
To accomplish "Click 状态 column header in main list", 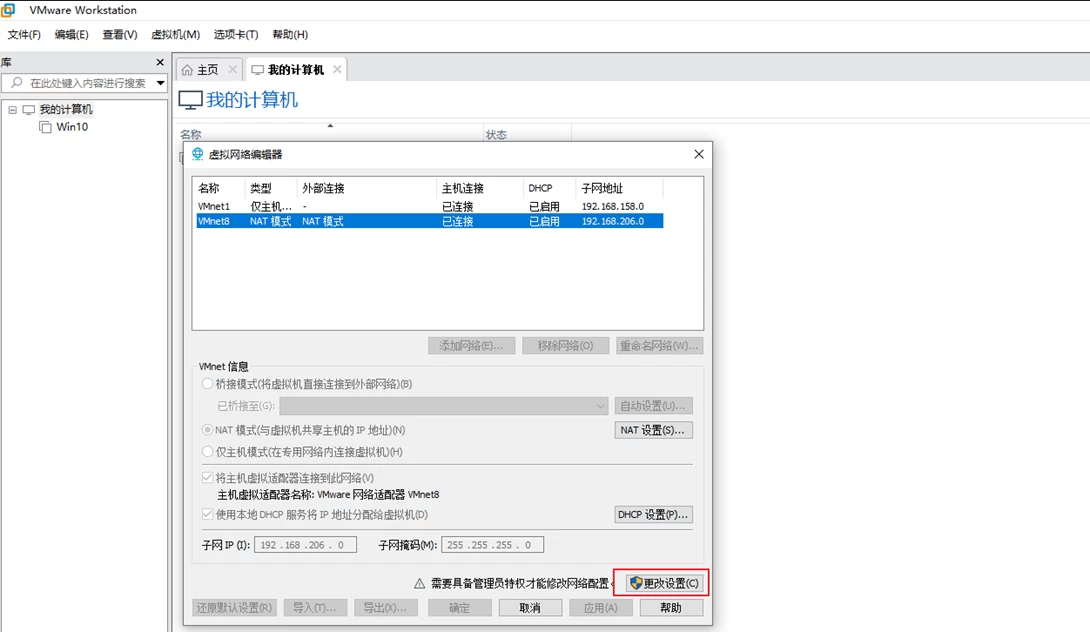I will (x=527, y=134).
